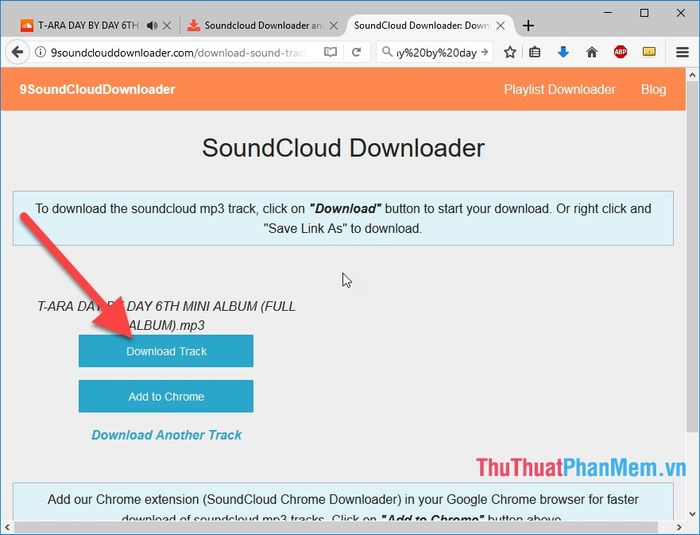
Task: Go back using browser back arrow
Action: click(x=17, y=52)
